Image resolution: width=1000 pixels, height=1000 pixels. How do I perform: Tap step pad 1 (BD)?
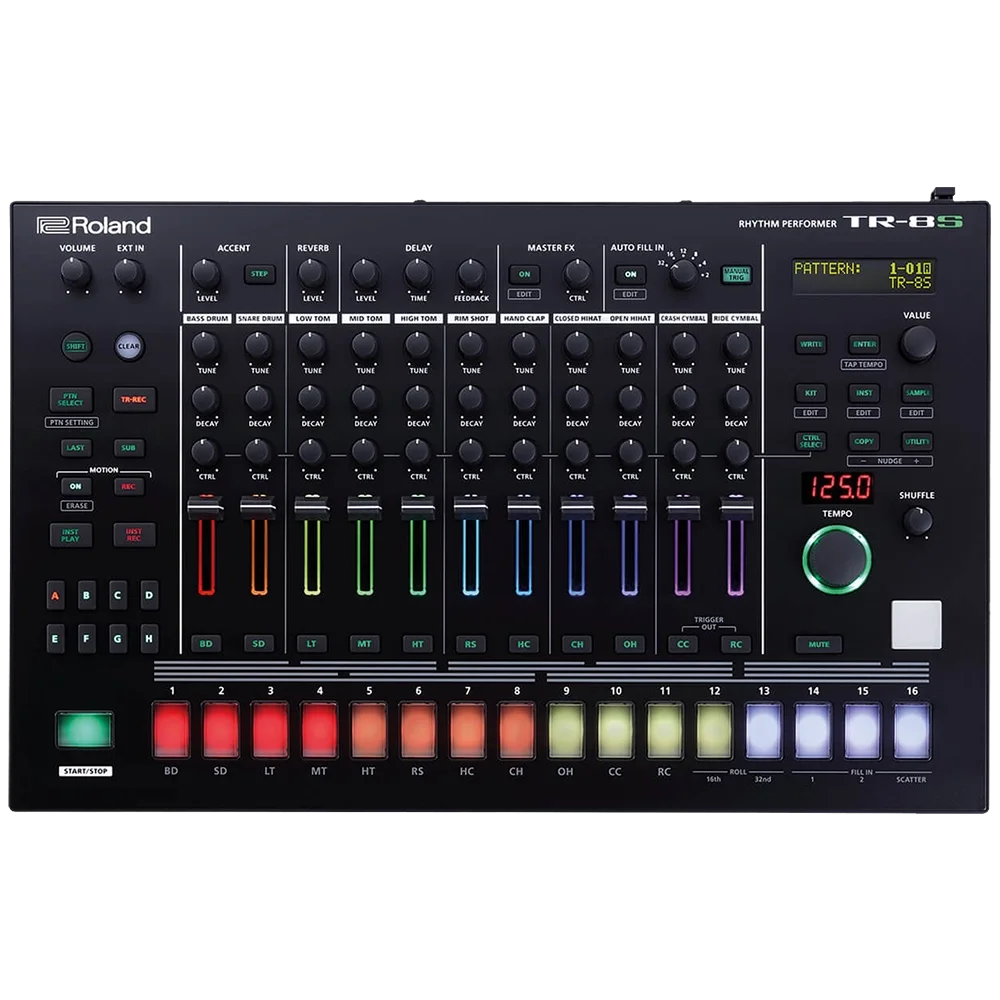point(172,730)
